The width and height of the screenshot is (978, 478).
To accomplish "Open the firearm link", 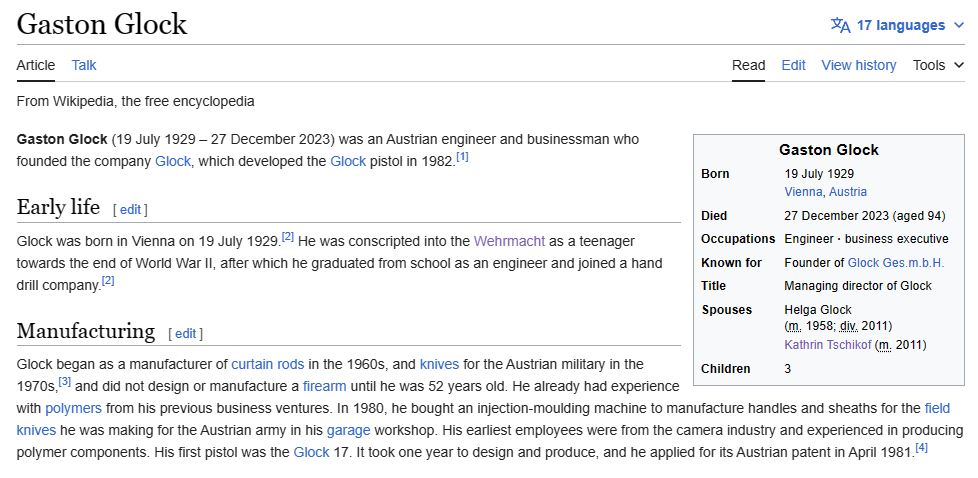I will [324, 386].
